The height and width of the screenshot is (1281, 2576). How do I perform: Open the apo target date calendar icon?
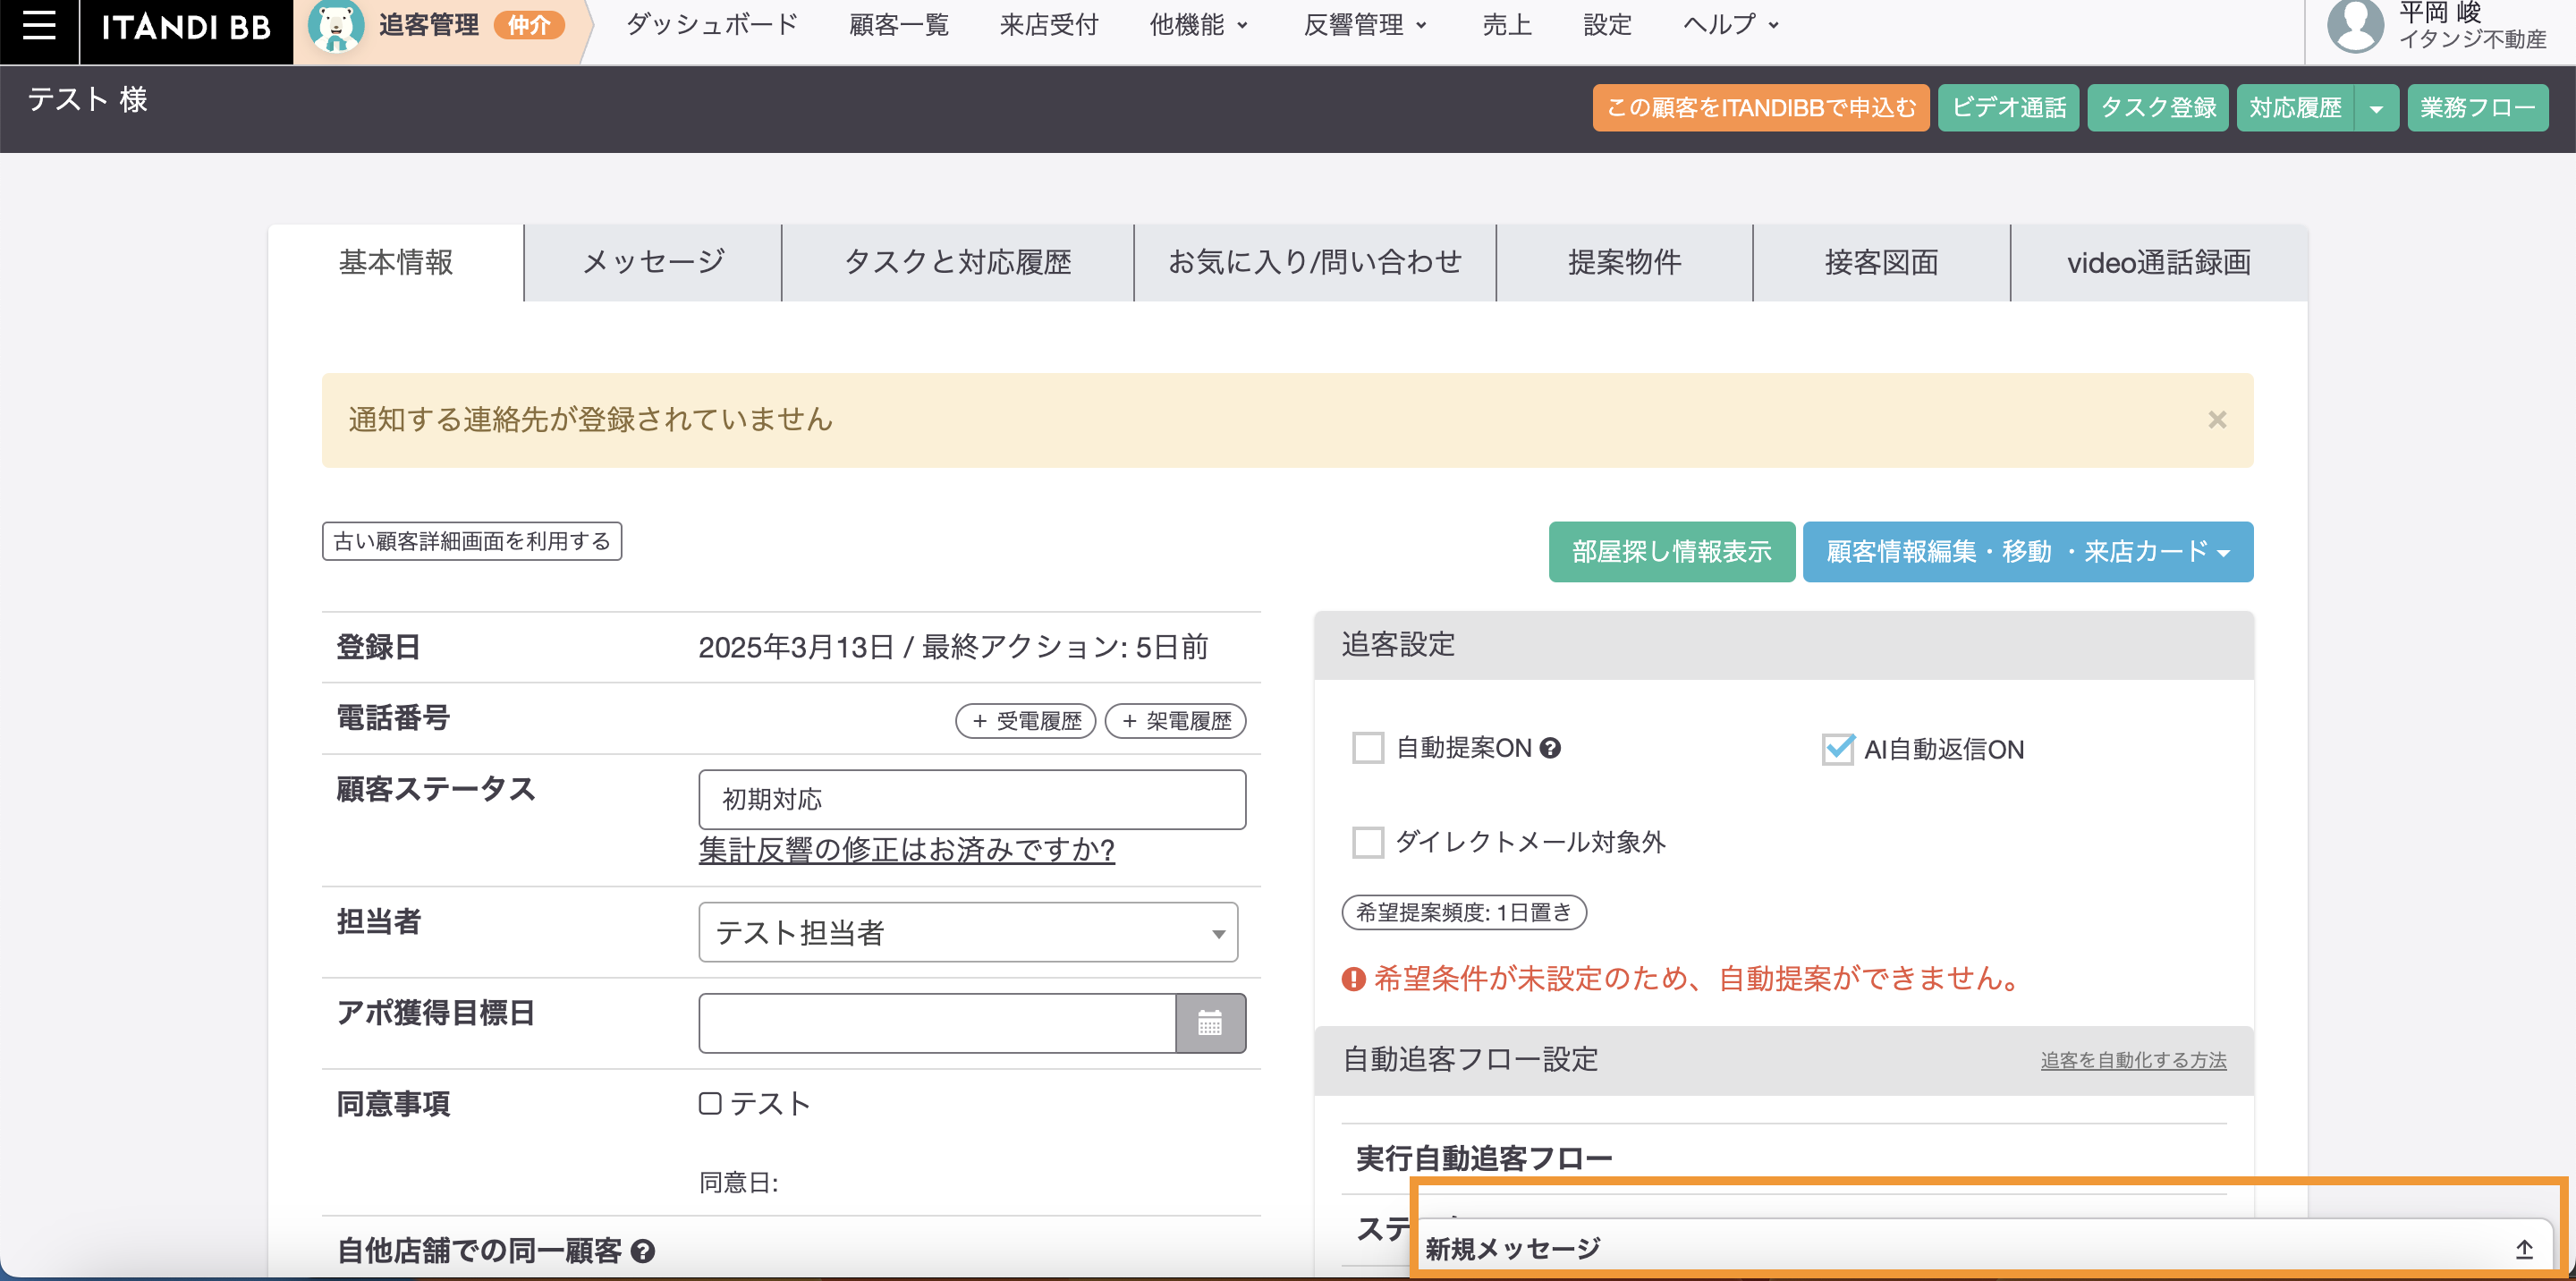[x=1210, y=1023]
